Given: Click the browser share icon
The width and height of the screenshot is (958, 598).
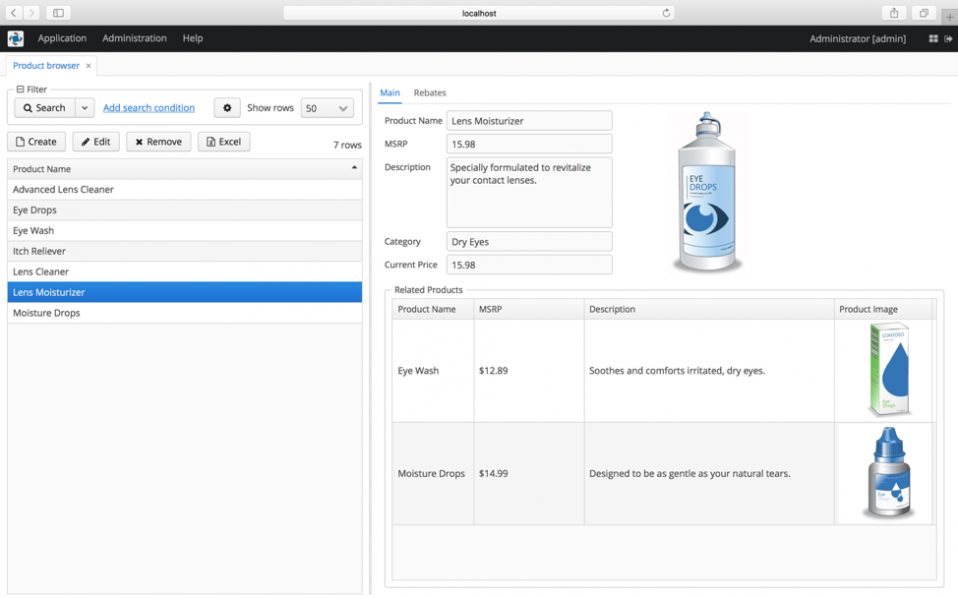Looking at the screenshot, I should click(894, 13).
